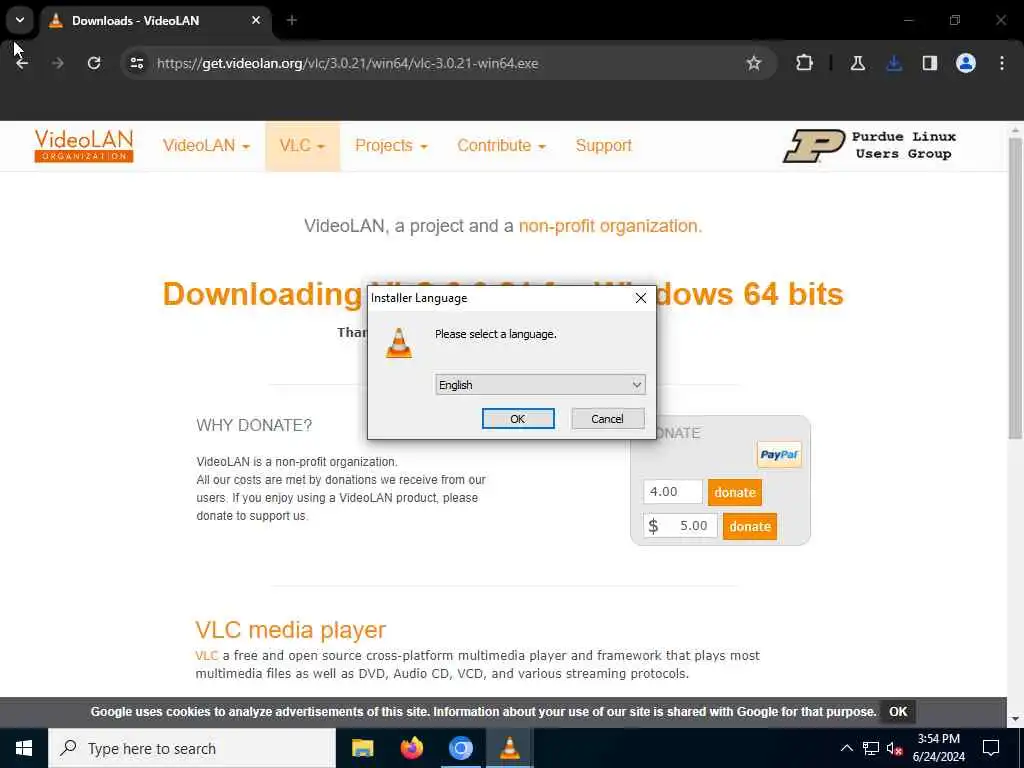The image size is (1024, 768).
Task: Confirm language with OK in installer
Action: click(x=518, y=419)
